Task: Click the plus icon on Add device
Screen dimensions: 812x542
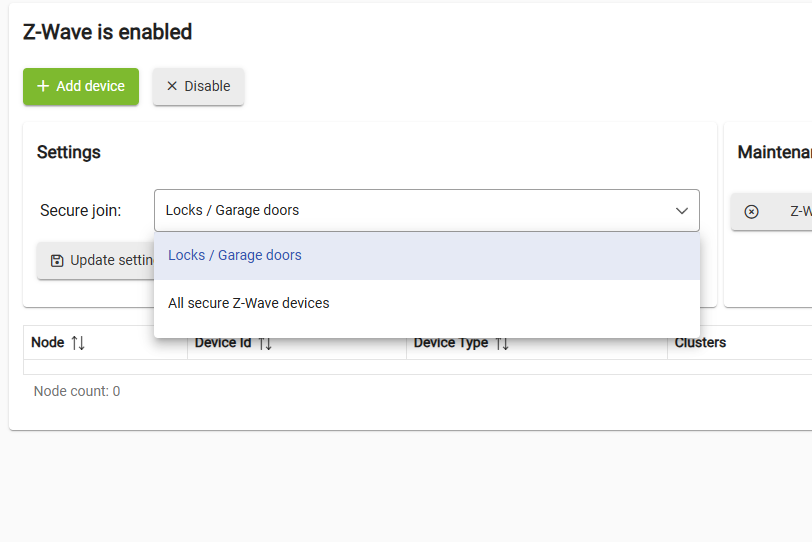Action: pos(43,86)
